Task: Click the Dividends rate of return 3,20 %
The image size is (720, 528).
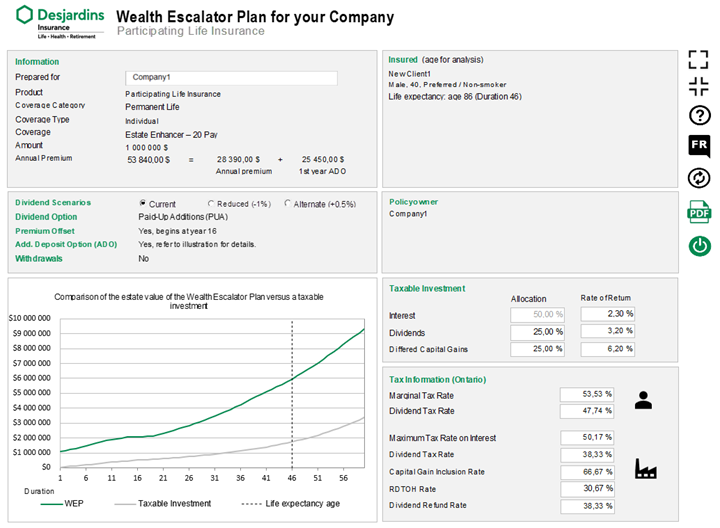Action: pyautogui.click(x=608, y=331)
